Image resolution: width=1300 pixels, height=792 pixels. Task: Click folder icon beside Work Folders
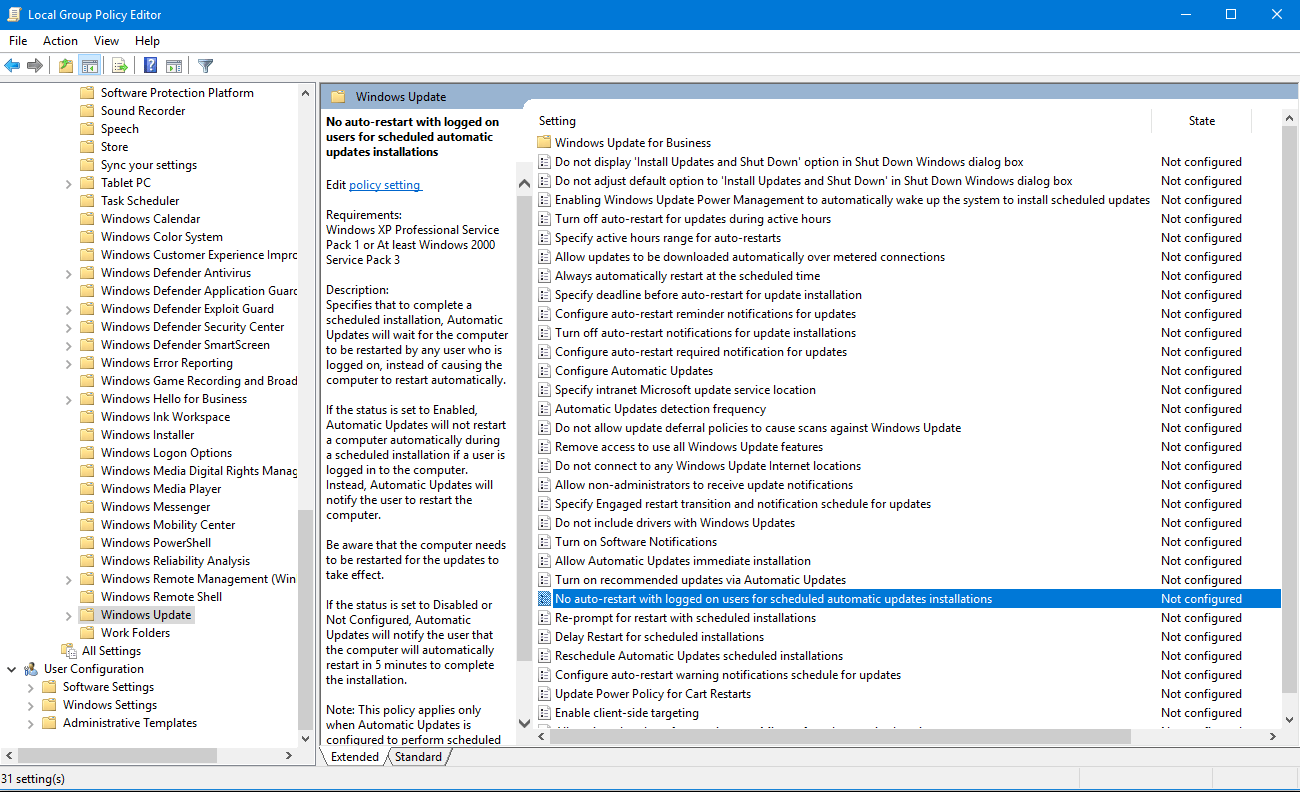(87, 633)
